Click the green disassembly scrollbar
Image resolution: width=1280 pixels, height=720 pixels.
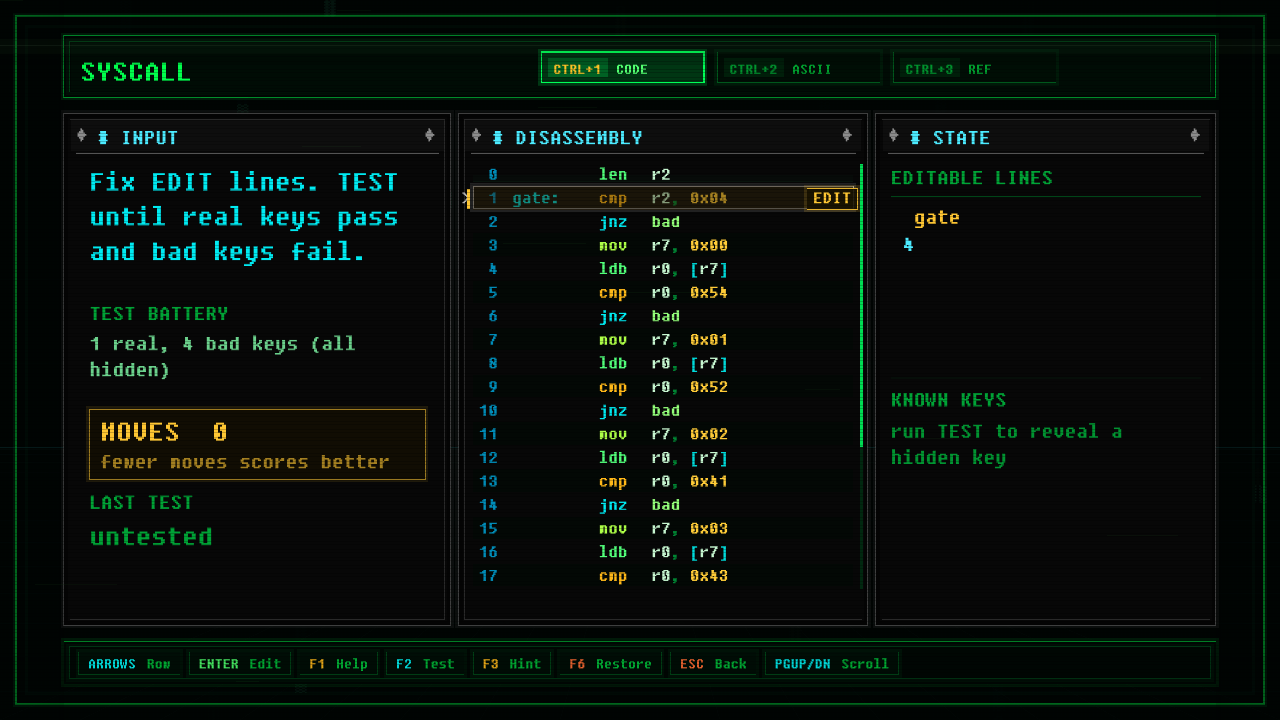[x=861, y=305]
